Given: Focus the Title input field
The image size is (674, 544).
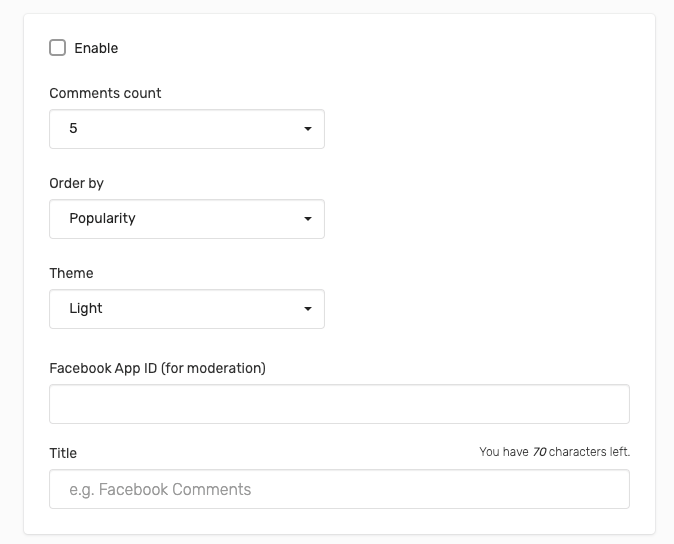Looking at the screenshot, I should (339, 489).
